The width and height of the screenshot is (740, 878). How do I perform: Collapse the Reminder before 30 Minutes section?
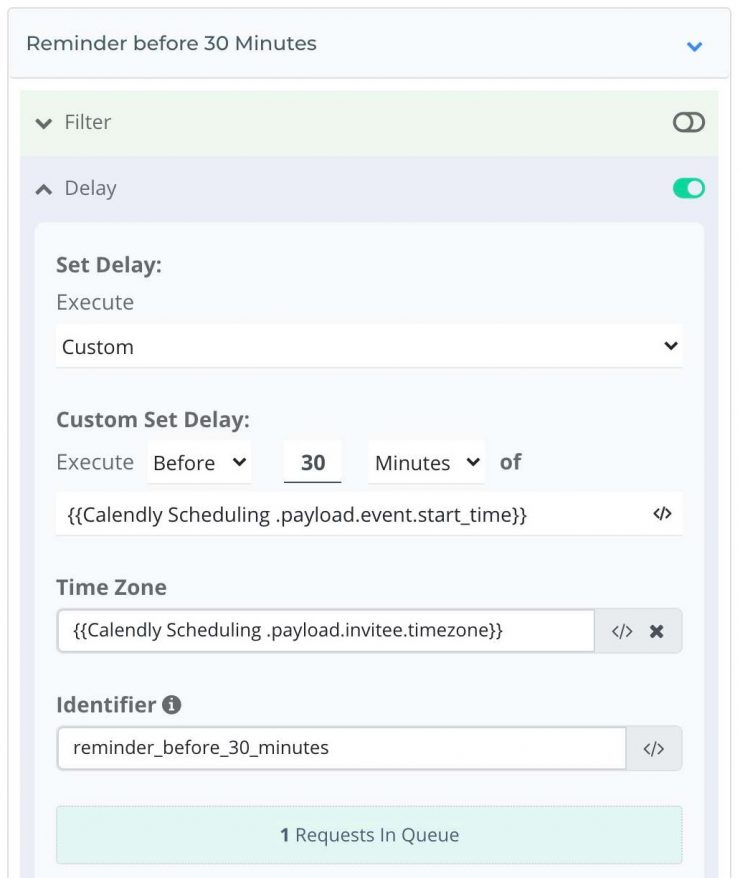point(692,44)
